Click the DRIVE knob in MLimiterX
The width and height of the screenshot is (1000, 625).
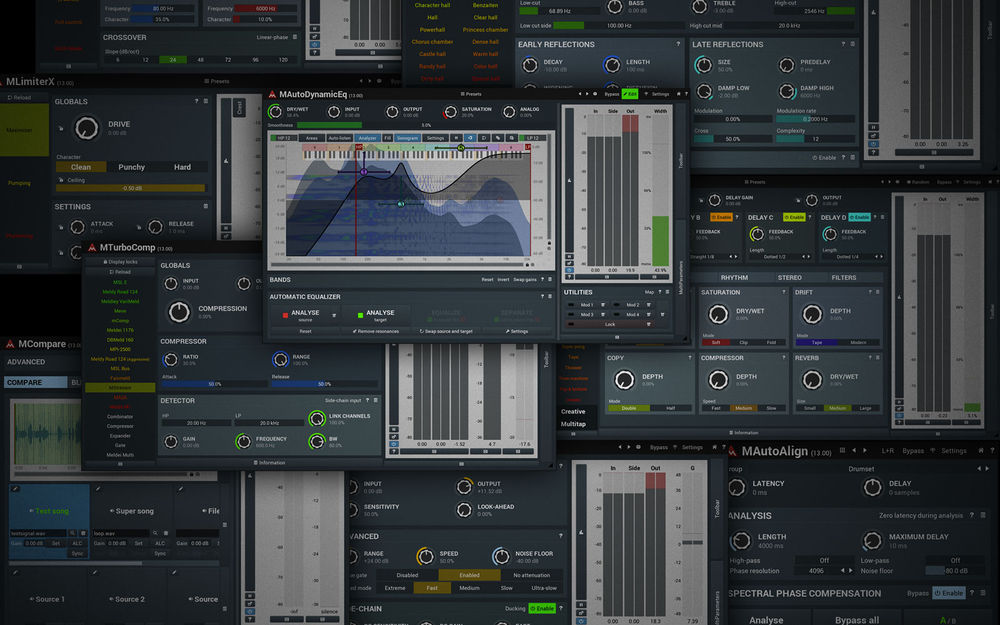[87, 128]
